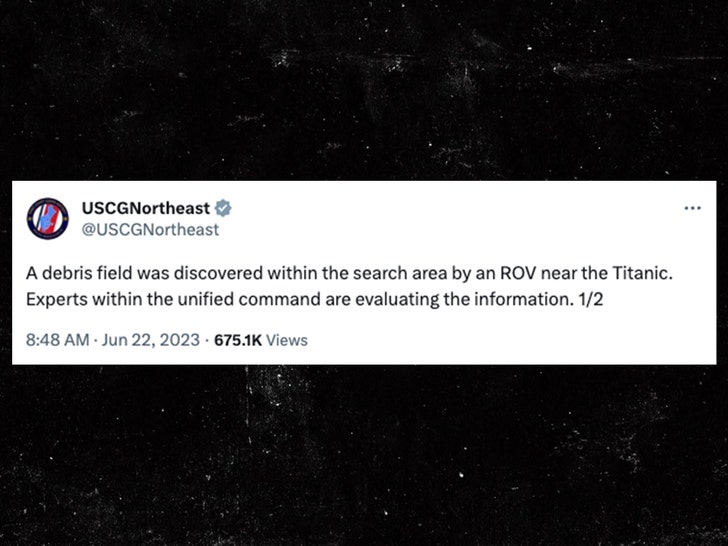Click the blue verified checkmark badge
Image resolution: width=728 pixels, height=546 pixels.
(224, 209)
